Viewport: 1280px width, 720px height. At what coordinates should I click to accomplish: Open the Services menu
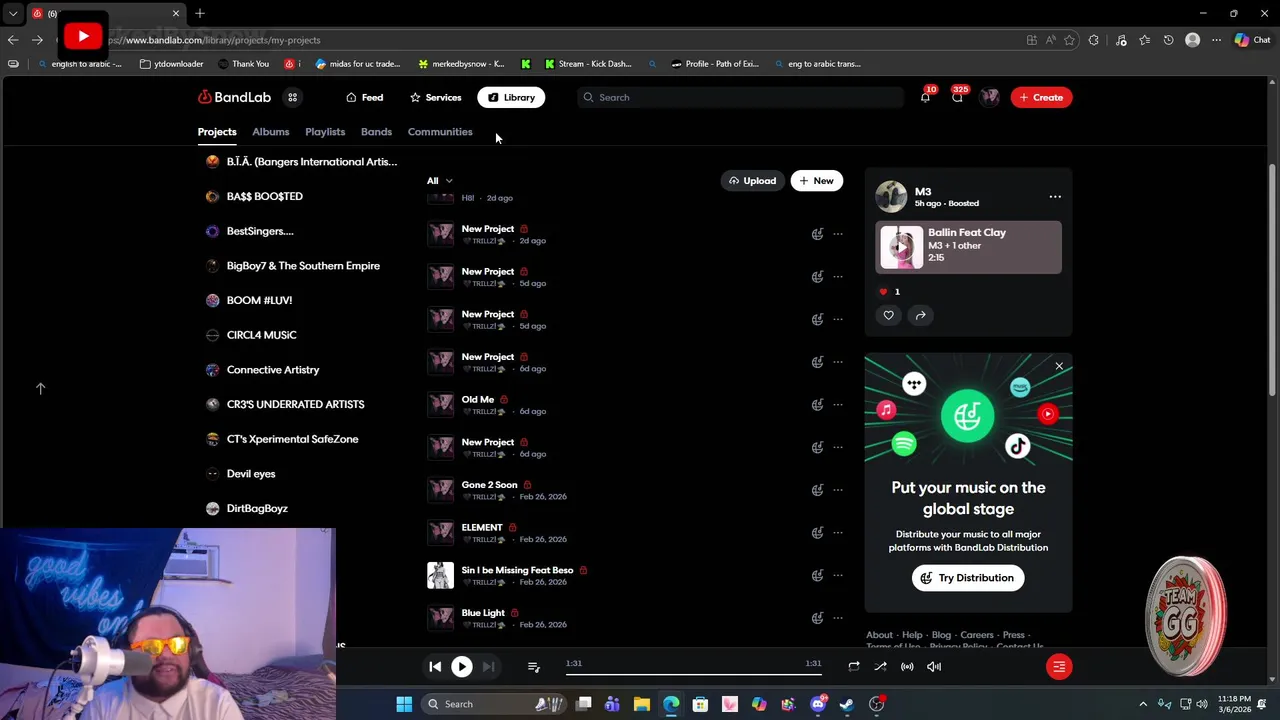[x=435, y=97]
